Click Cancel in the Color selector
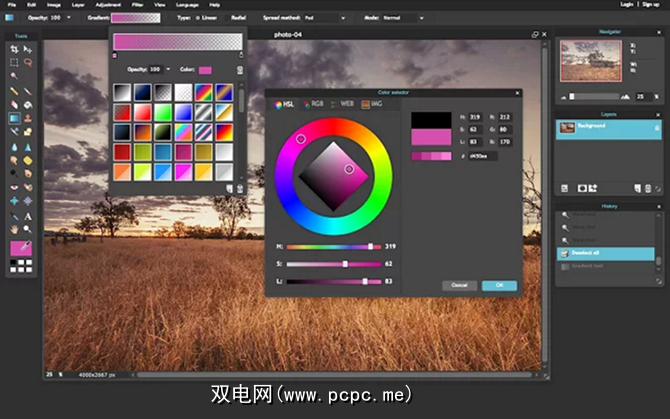Viewport: 670px width, 419px height. (459, 285)
